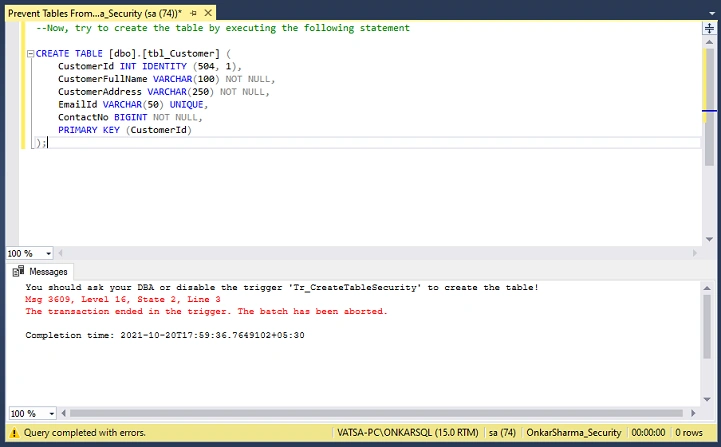Click the warning icon in status bar
Image resolution: width=721 pixels, height=447 pixels.
pos(15,433)
